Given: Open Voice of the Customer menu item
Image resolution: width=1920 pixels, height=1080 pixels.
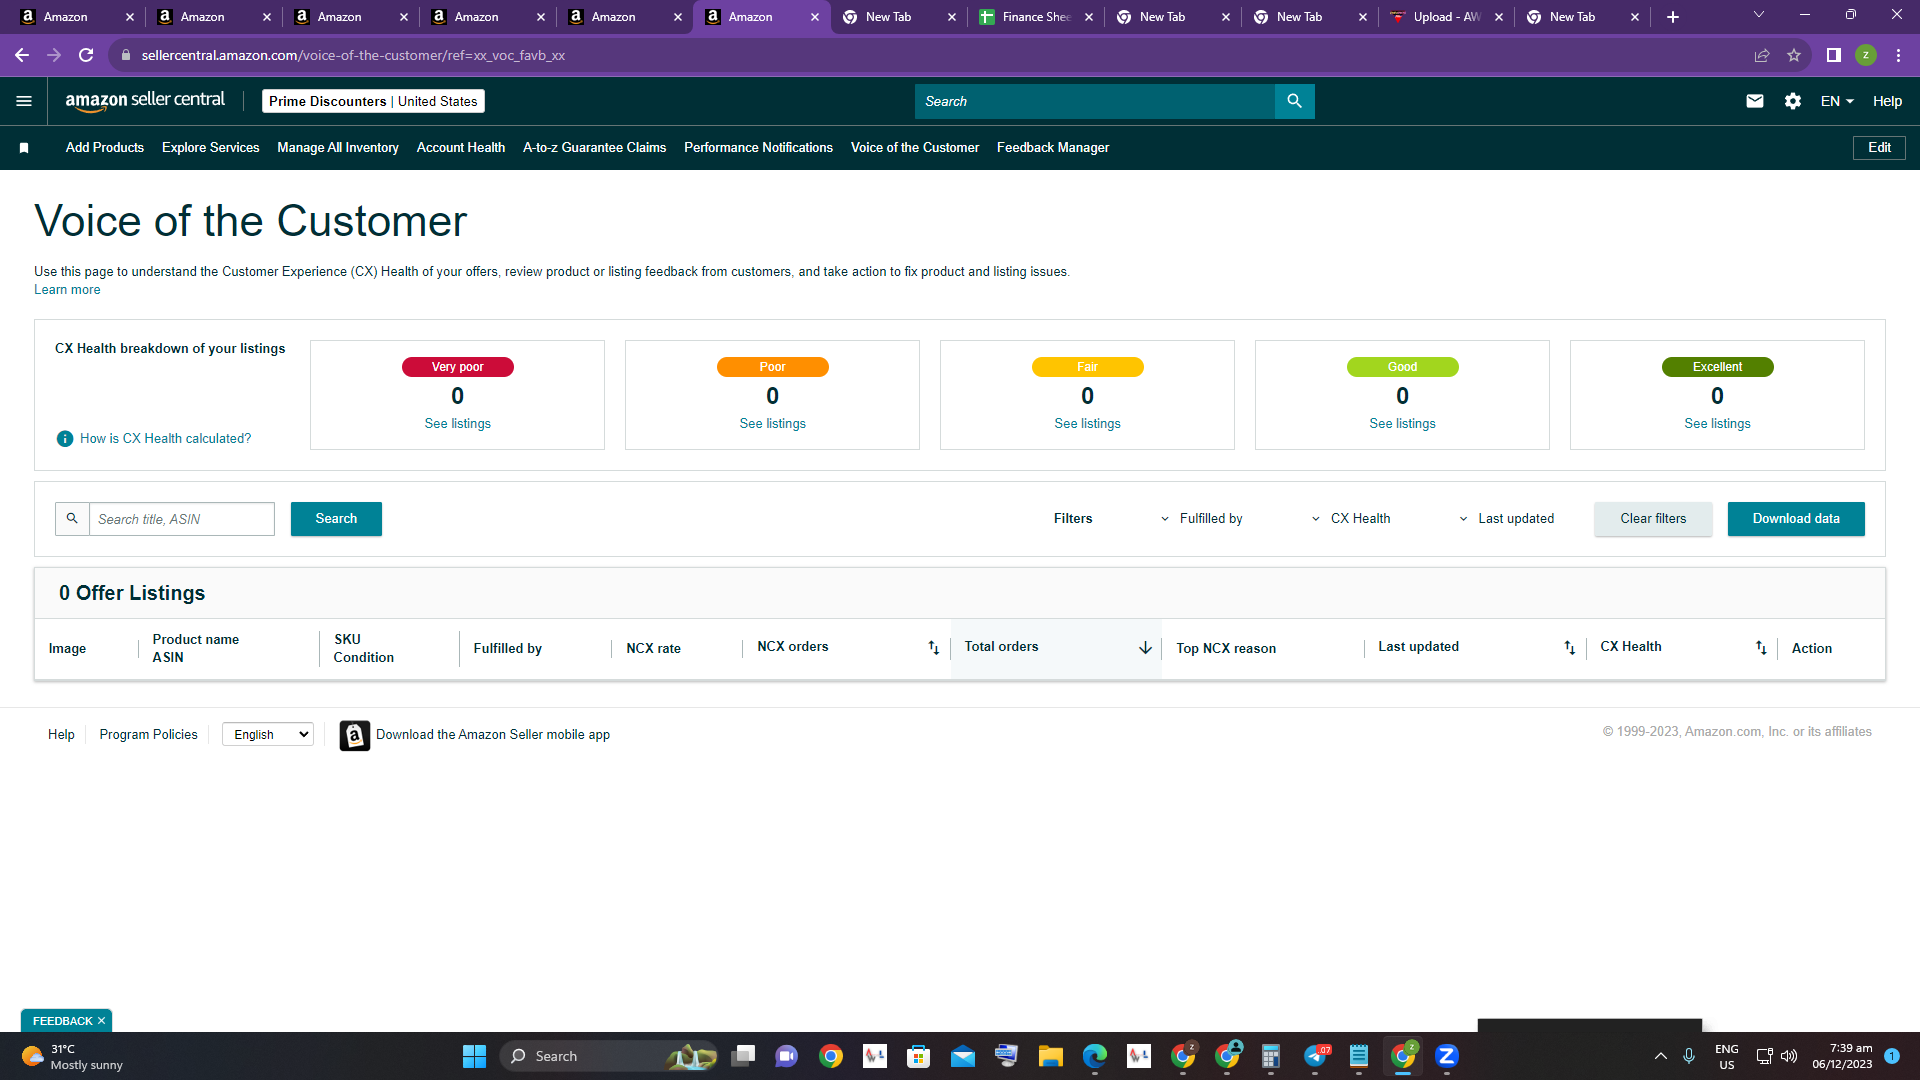Looking at the screenshot, I should tap(915, 148).
